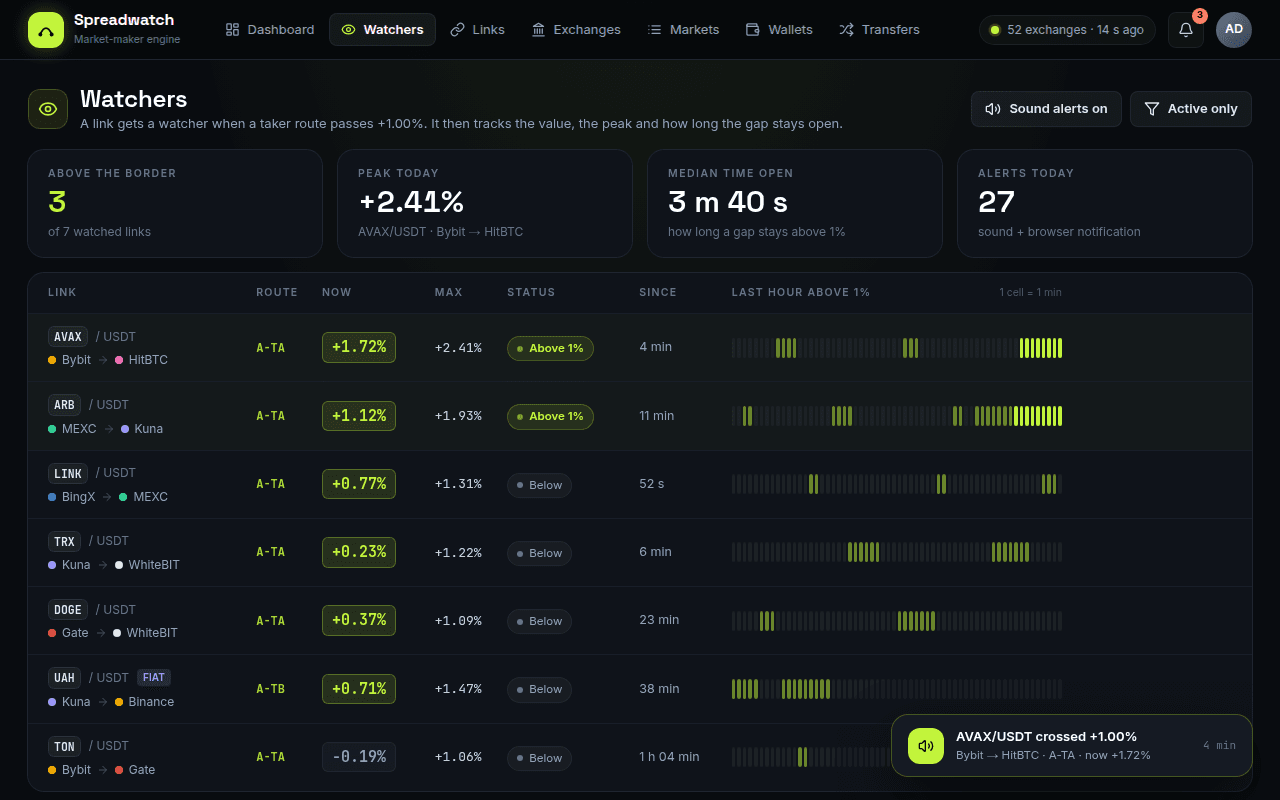Image resolution: width=1280 pixels, height=800 pixels.
Task: Click the green status dot for 52 exchanges
Action: (x=994, y=30)
